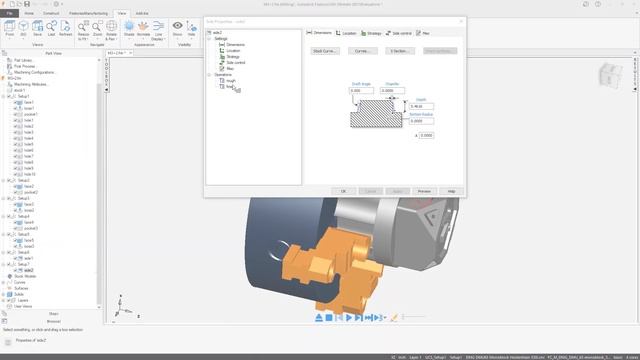Viewport: 640px width, 360px height.
Task: Click the Curves... button
Action: point(362,51)
